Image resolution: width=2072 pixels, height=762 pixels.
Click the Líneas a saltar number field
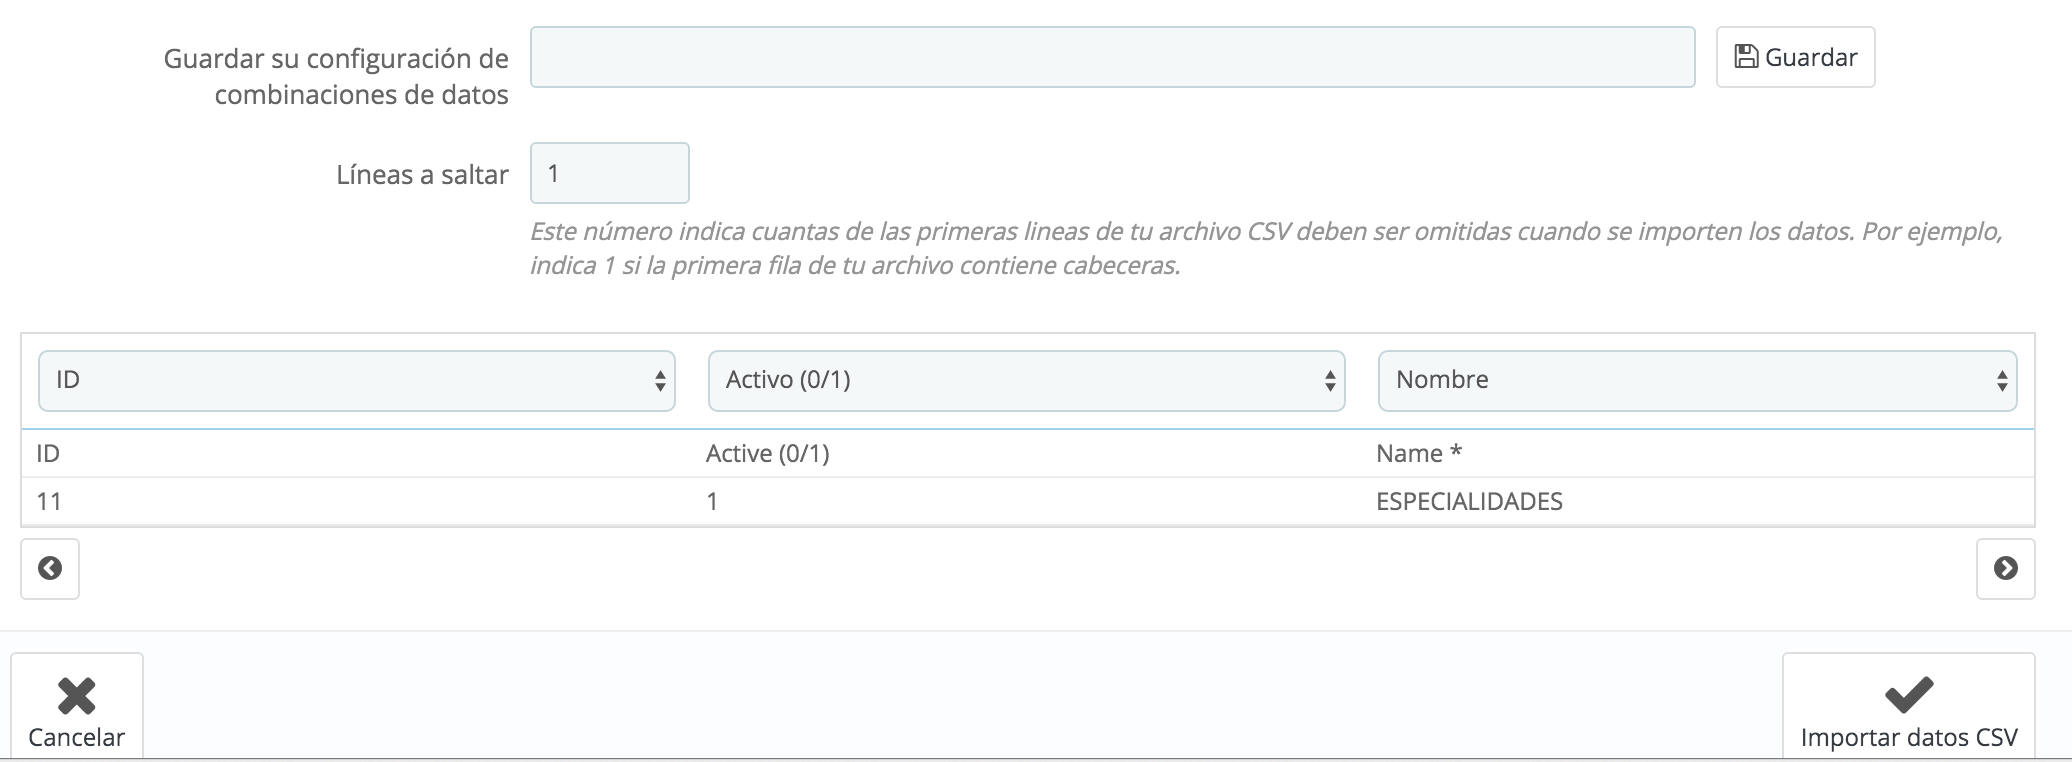coord(609,173)
